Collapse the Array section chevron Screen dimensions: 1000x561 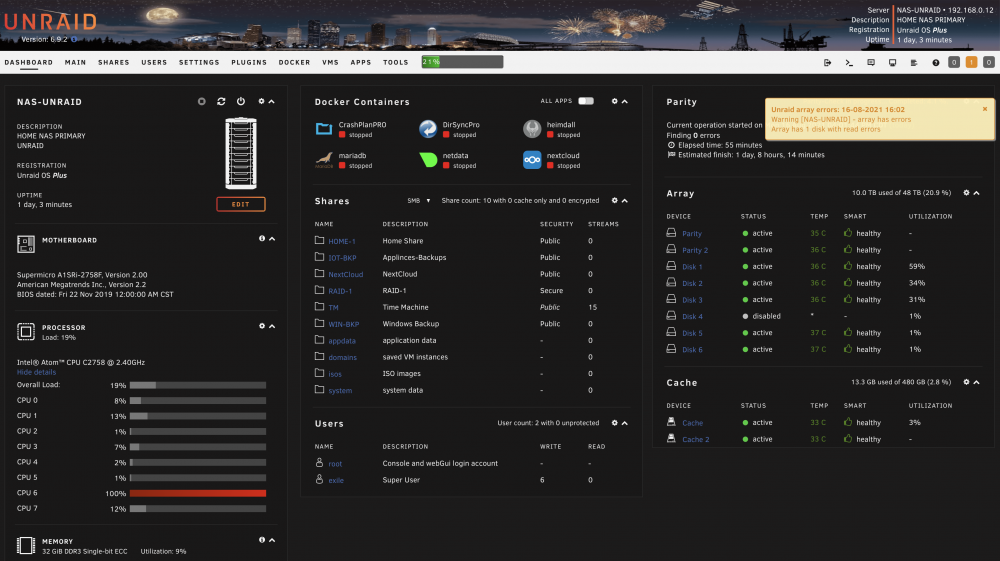tap(976, 193)
